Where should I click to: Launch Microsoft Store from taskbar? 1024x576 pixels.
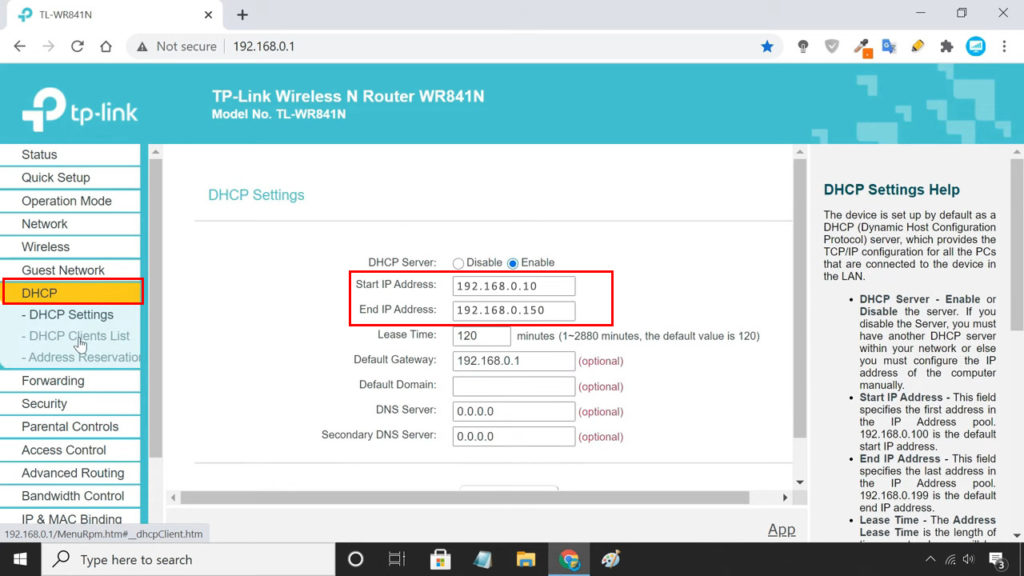pyautogui.click(x=440, y=560)
